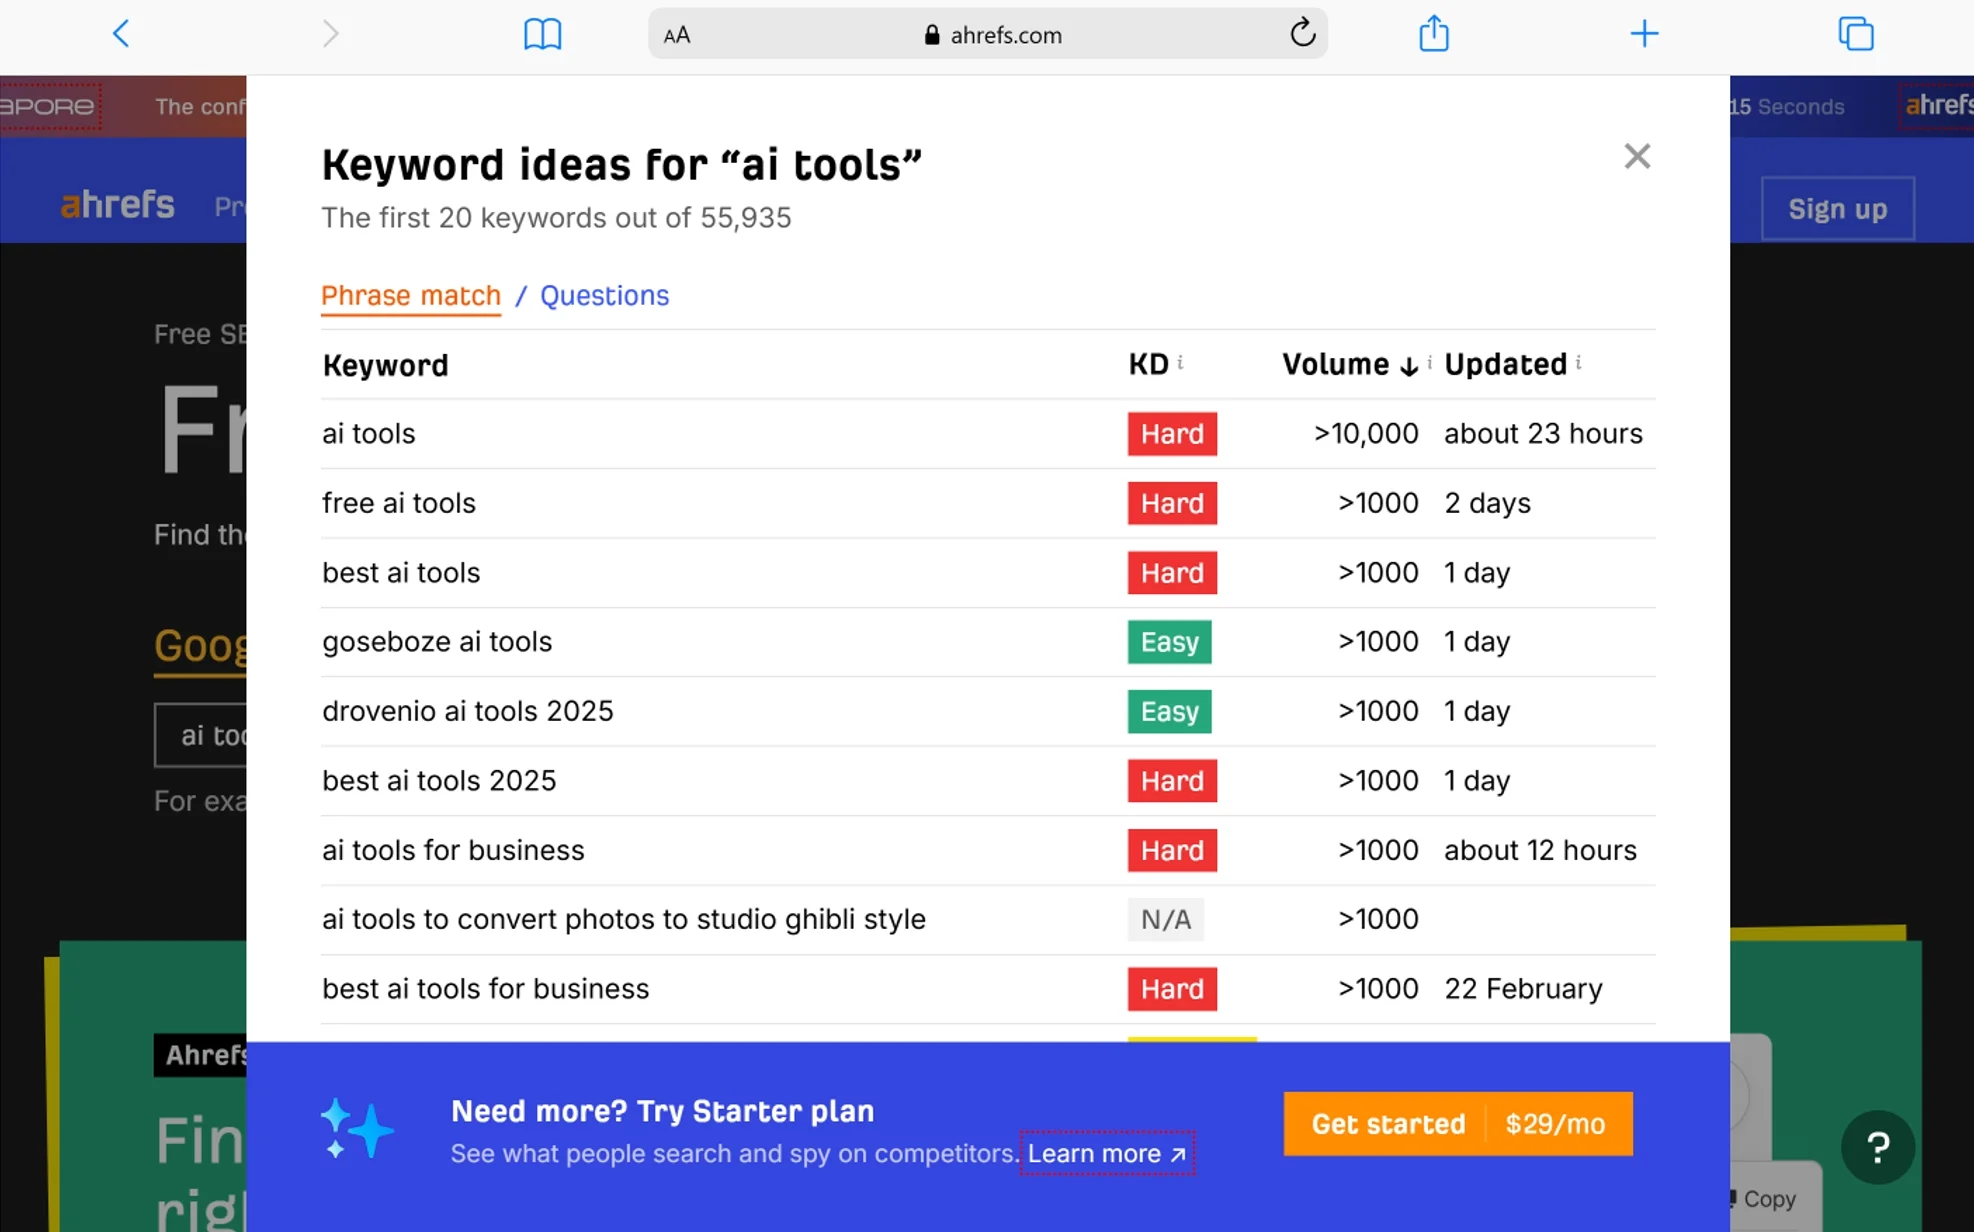
Task: Click Hard badge for free ai tools
Action: [x=1172, y=503]
